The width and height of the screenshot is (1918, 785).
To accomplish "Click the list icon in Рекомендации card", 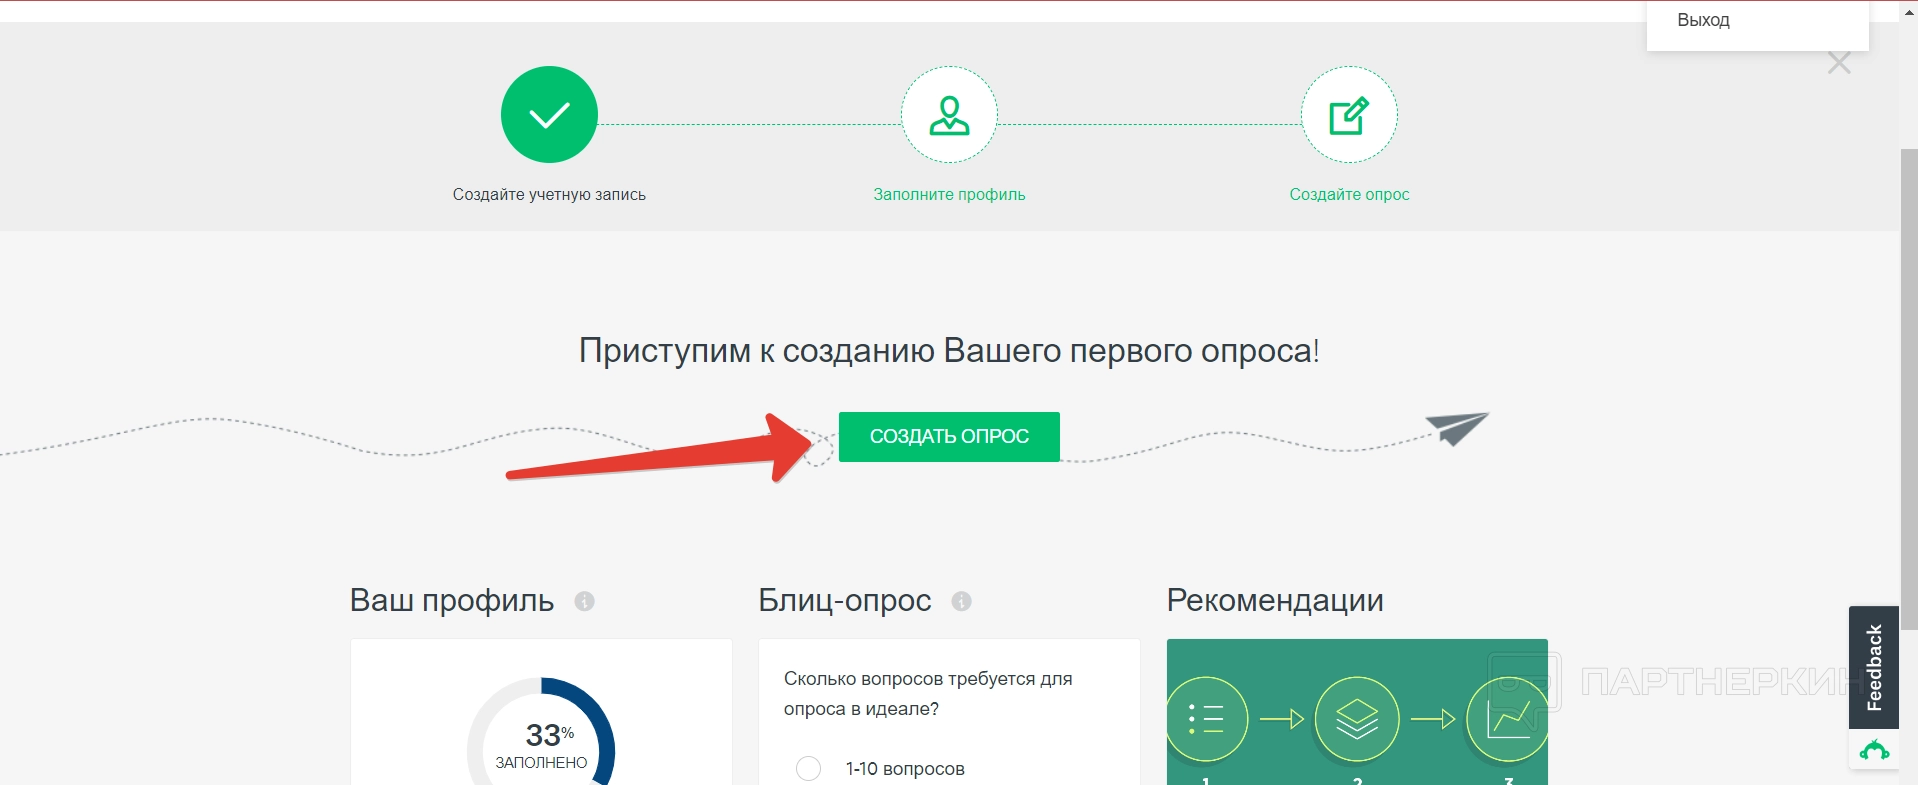I will tap(1207, 719).
